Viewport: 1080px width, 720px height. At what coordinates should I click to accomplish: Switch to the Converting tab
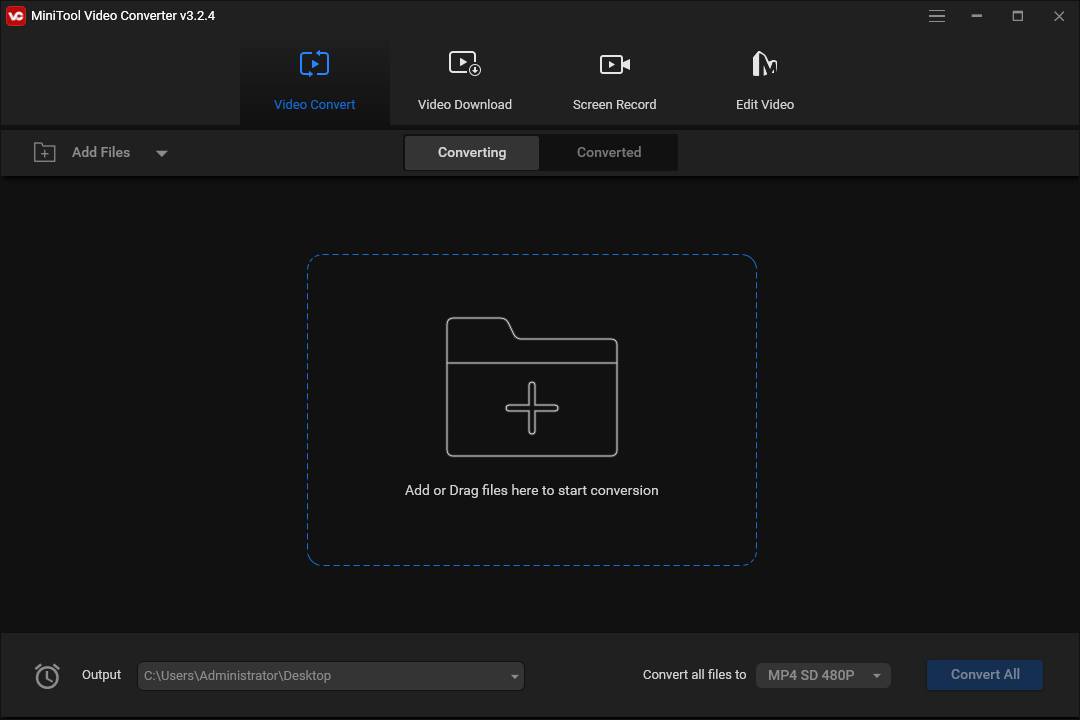click(x=471, y=152)
